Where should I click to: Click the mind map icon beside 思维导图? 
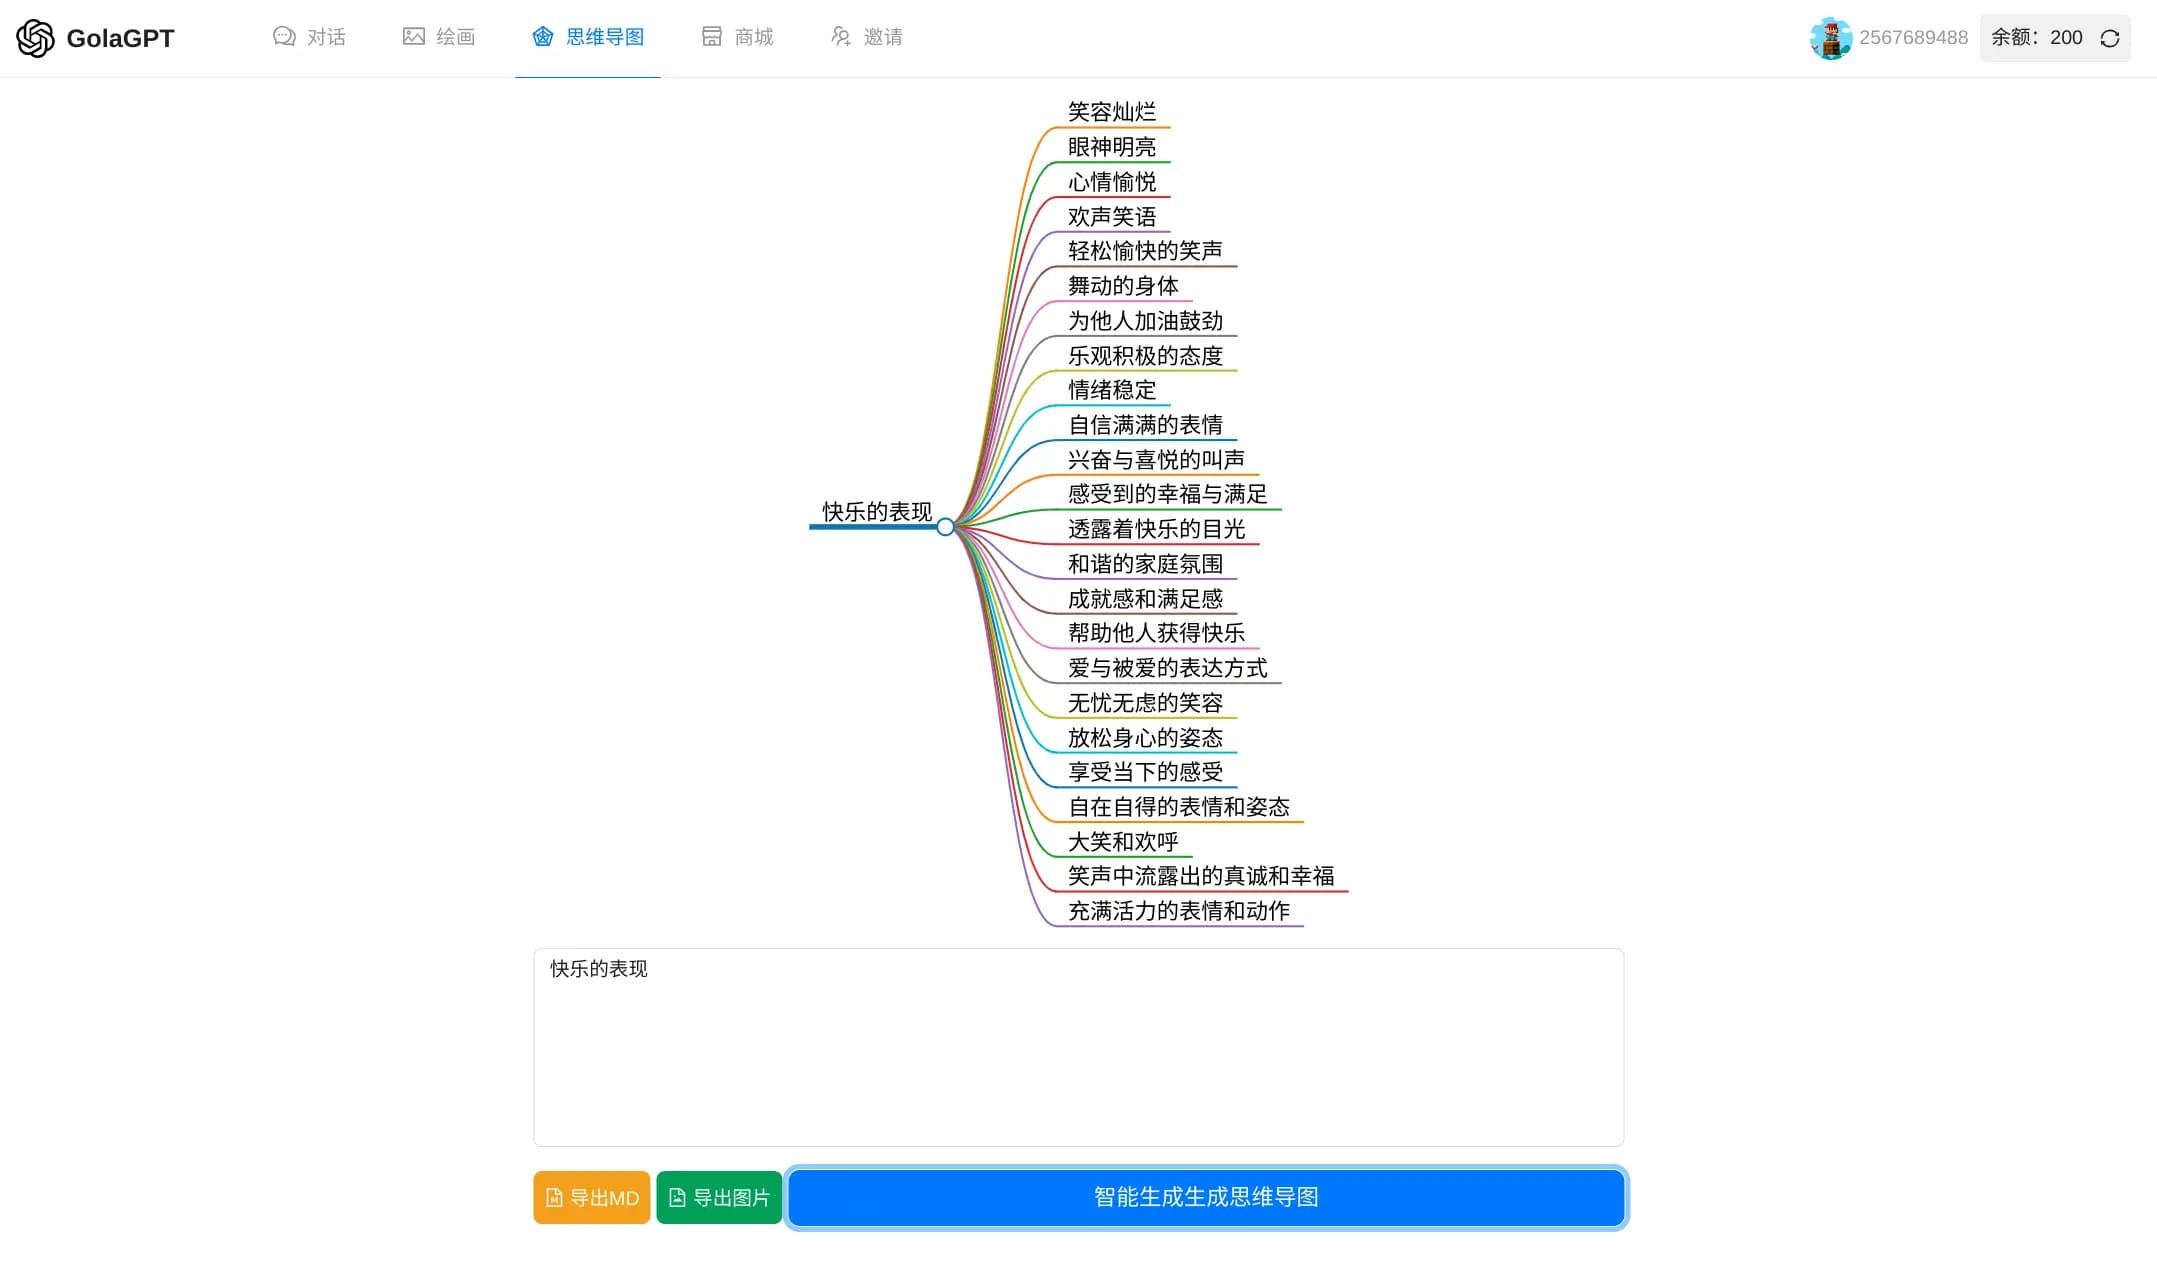(542, 37)
